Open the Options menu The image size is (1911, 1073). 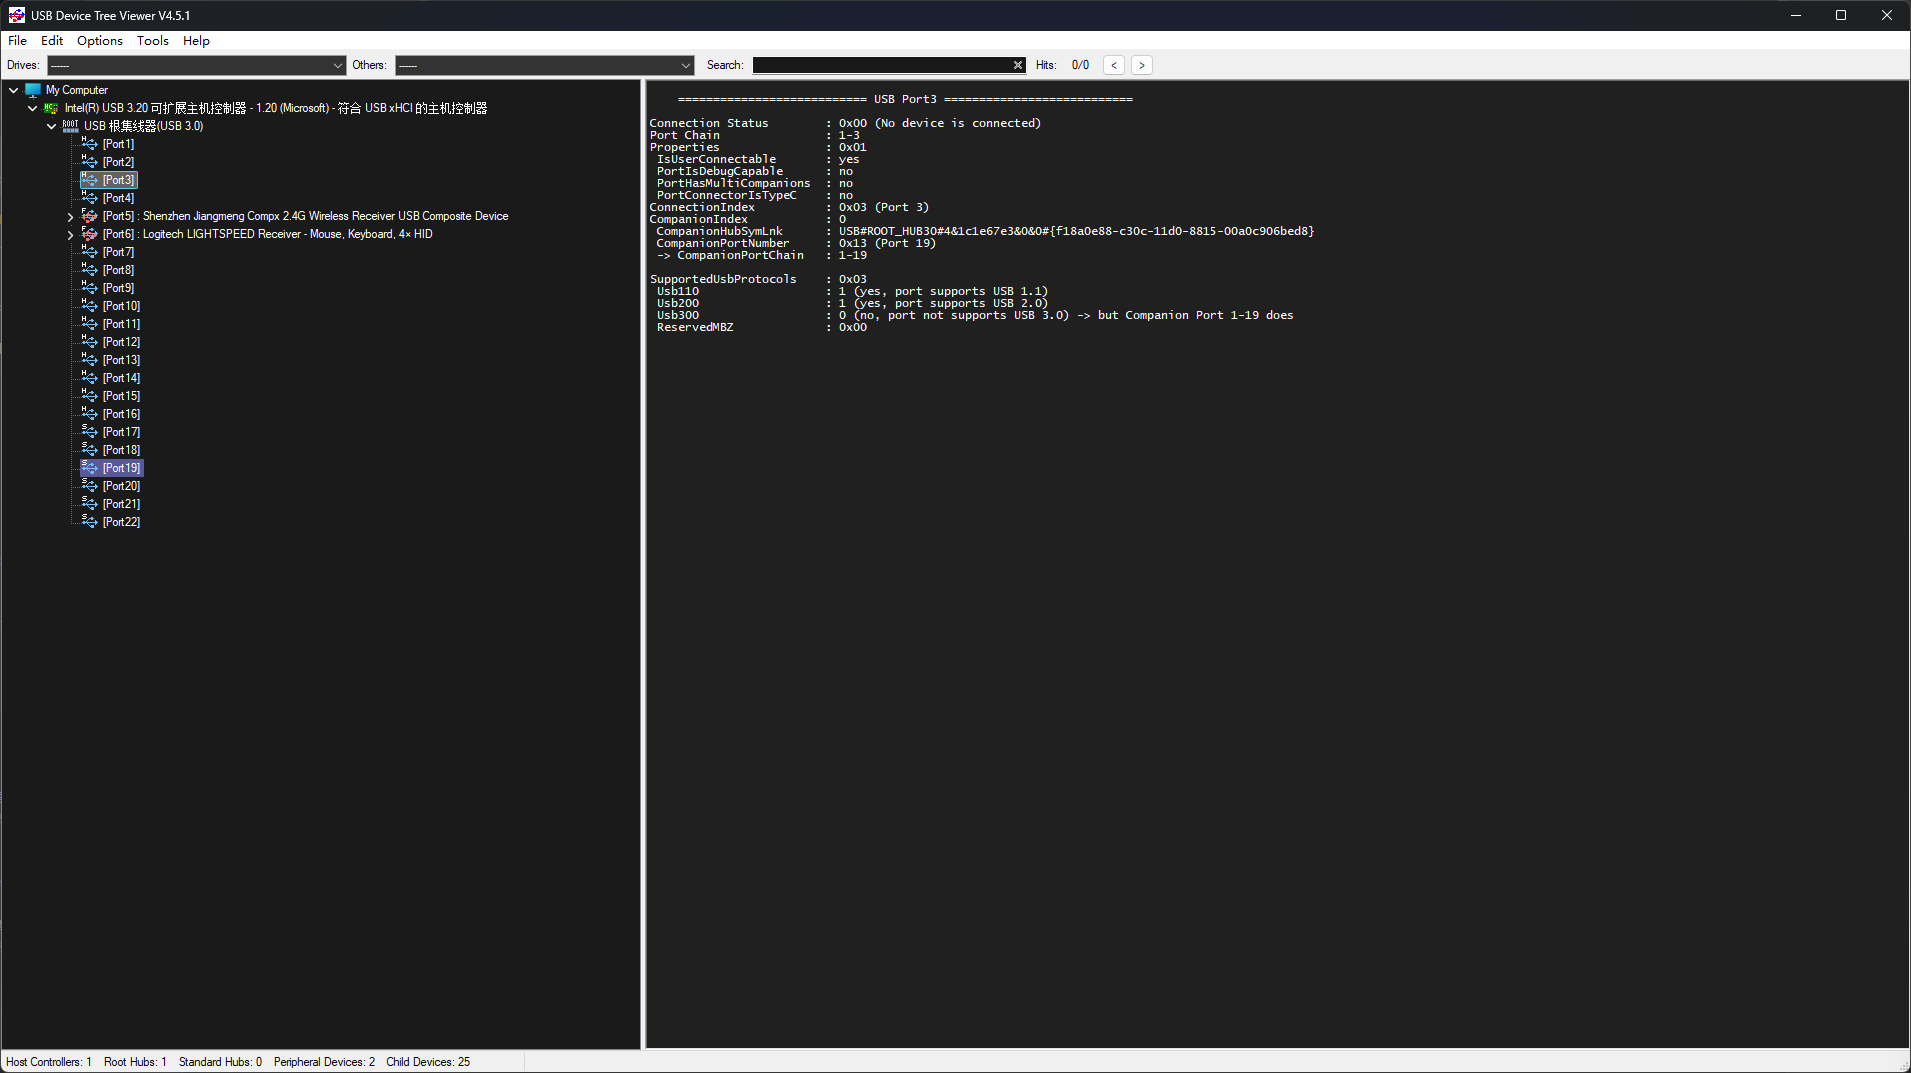(99, 41)
